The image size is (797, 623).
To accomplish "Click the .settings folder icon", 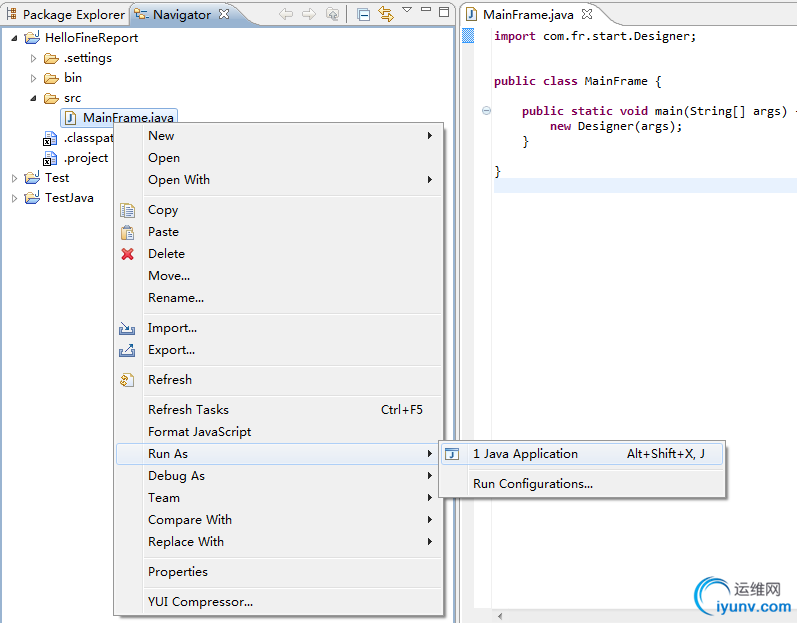I will click(51, 58).
